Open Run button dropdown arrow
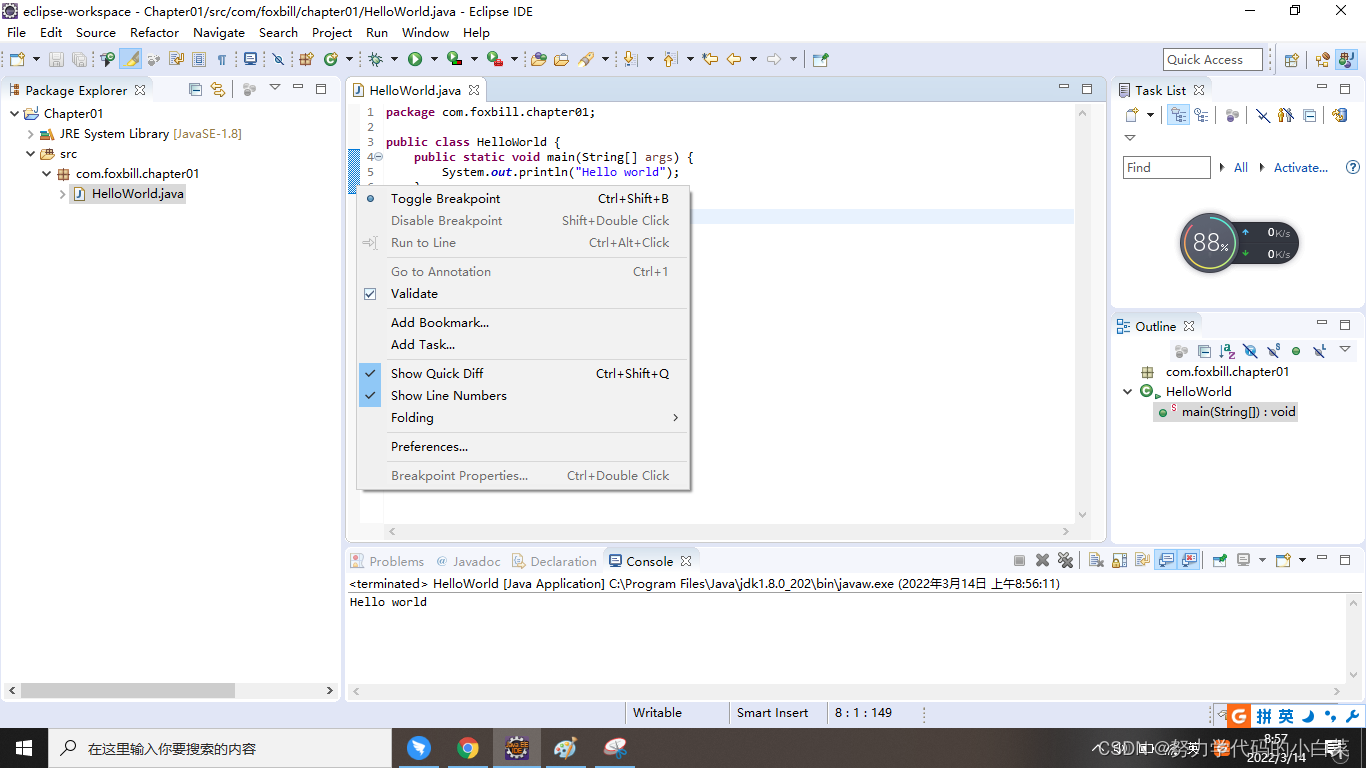 click(434, 59)
